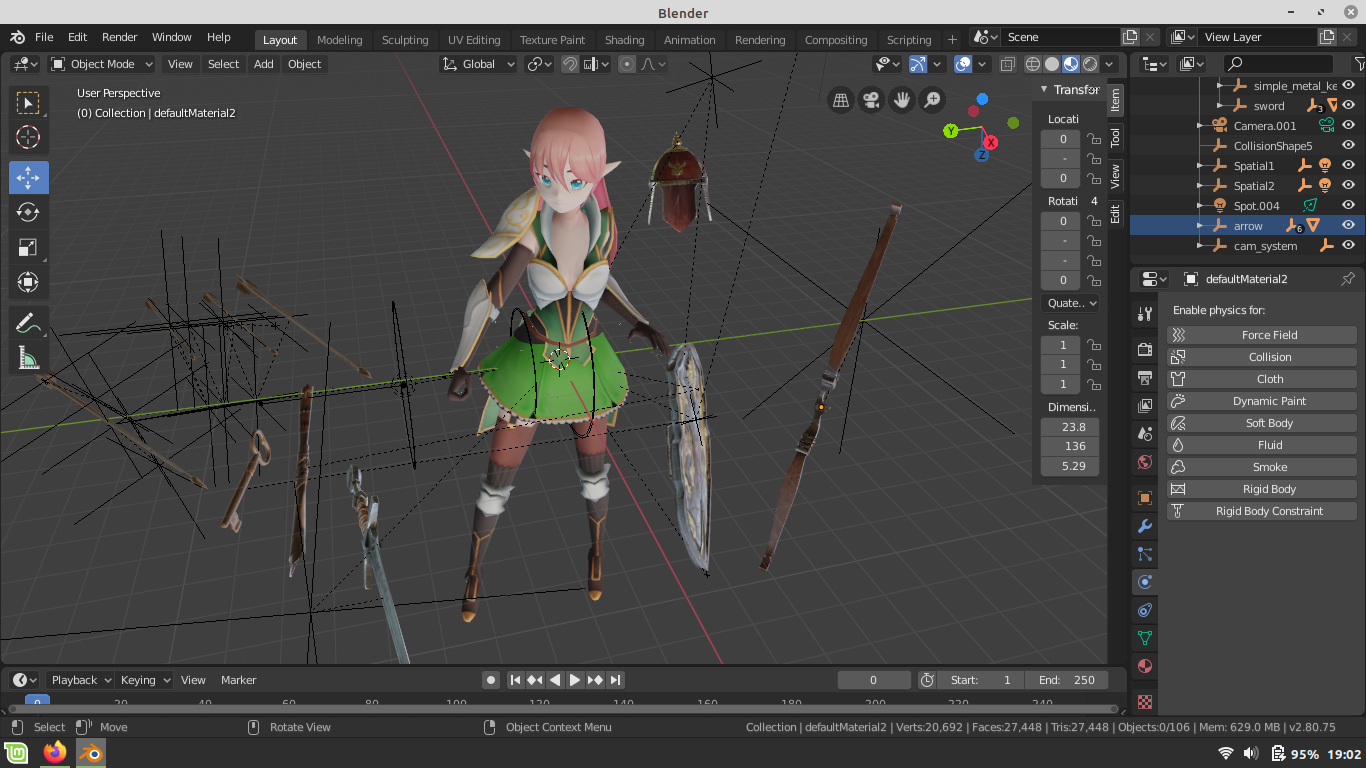Open the Global transform orientation dropdown
Viewport: 1366px width, 768px height.
pos(479,64)
